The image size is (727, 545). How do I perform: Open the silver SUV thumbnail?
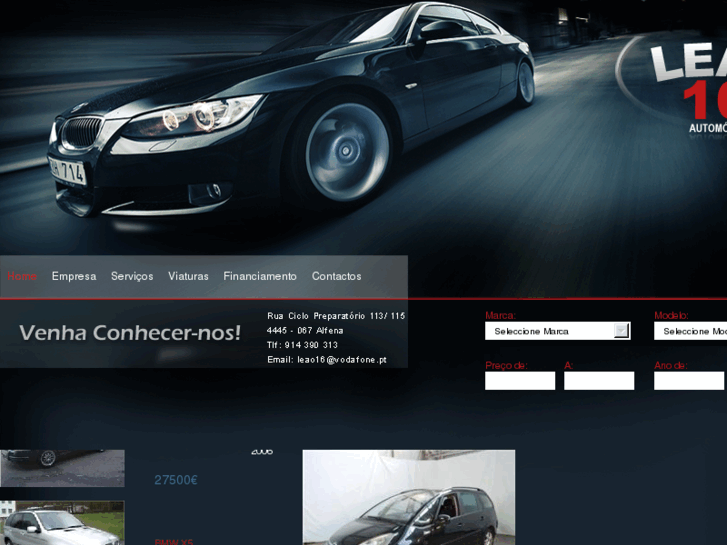click(x=62, y=523)
